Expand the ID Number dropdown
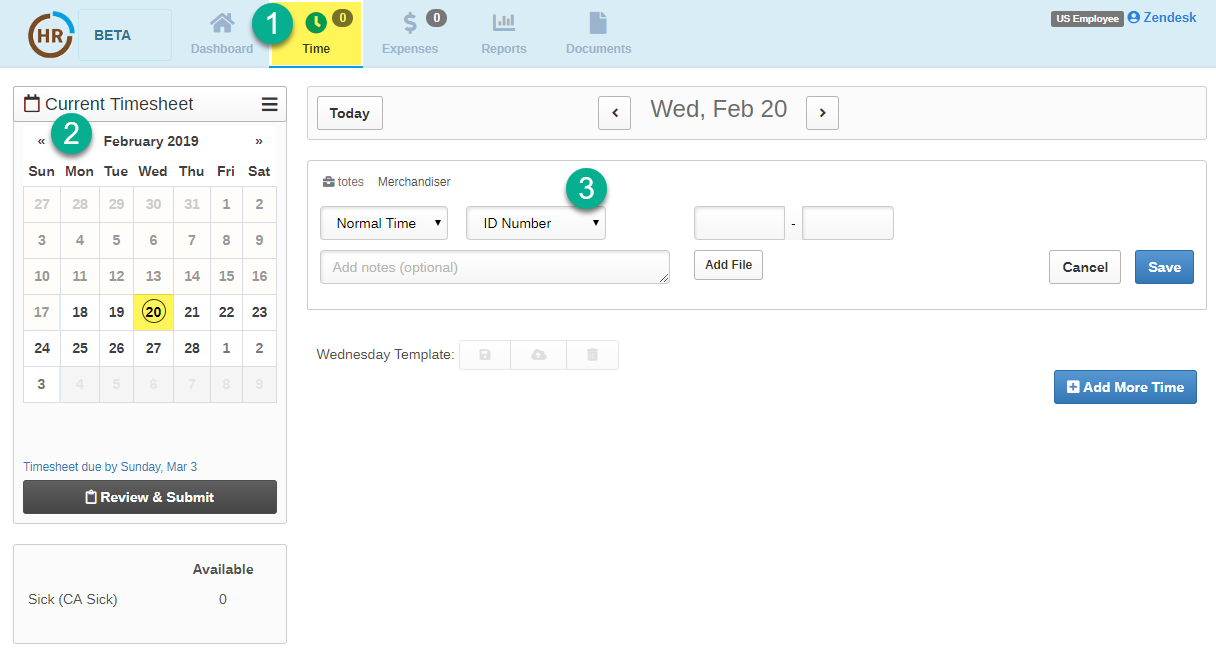This screenshot has width=1216, height=661. [x=536, y=223]
